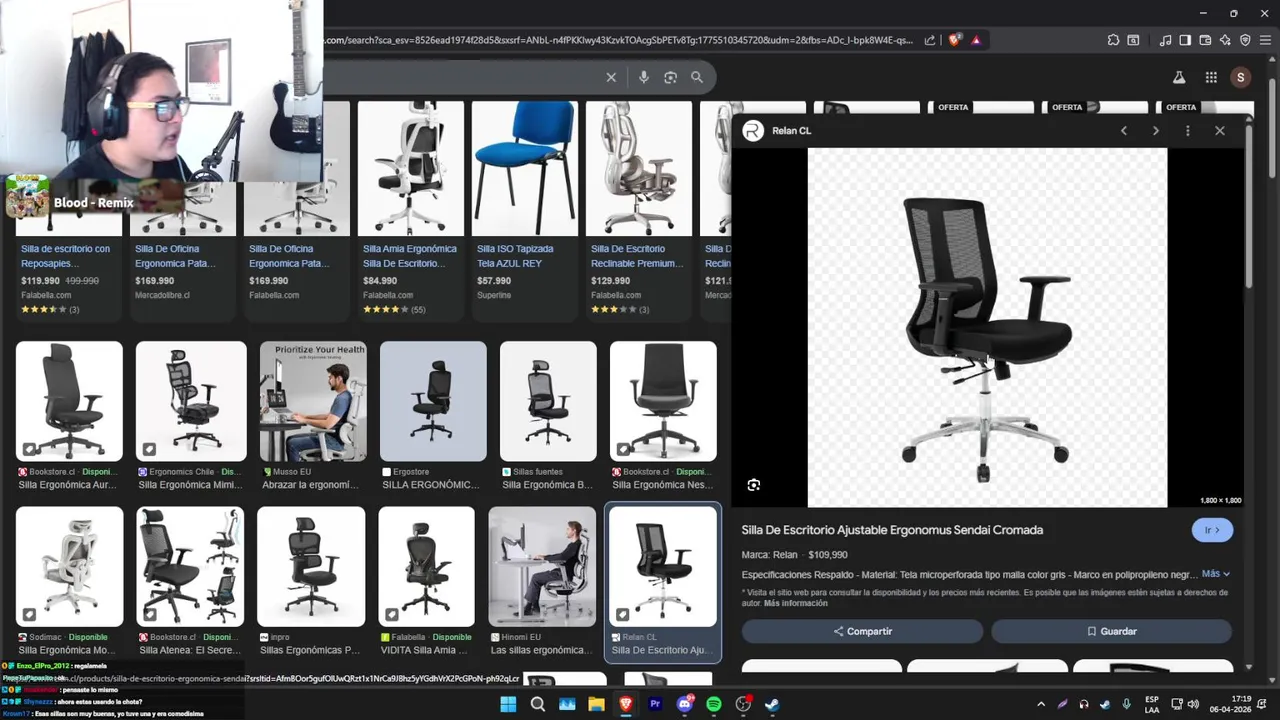Search inside the image with the Lens icon
Viewport: 1280px width, 720px height.
click(x=754, y=485)
